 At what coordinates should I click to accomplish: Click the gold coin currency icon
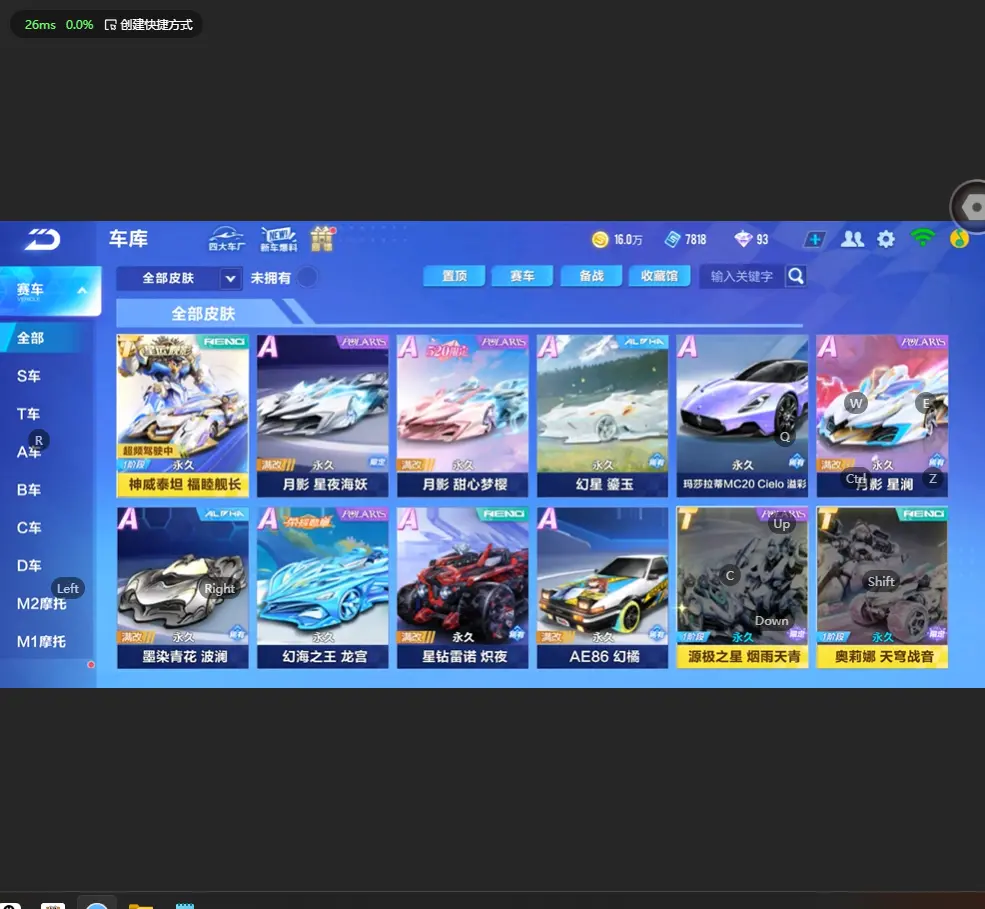pyautogui.click(x=600, y=239)
